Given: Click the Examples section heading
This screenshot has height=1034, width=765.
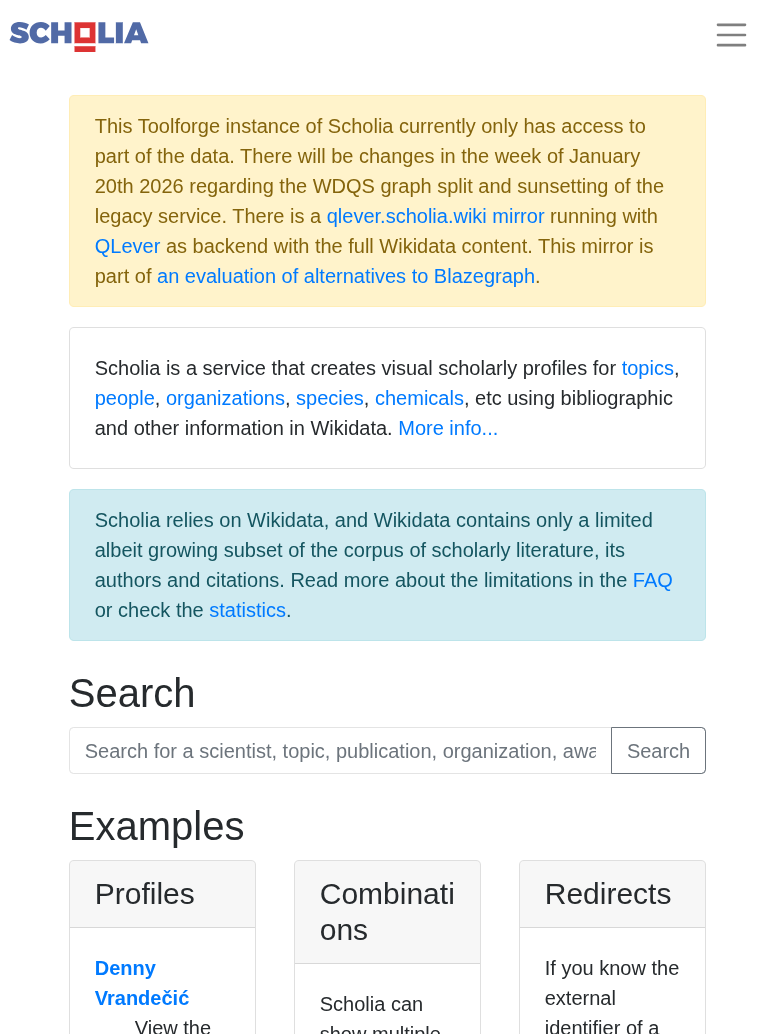Looking at the screenshot, I should click(157, 826).
